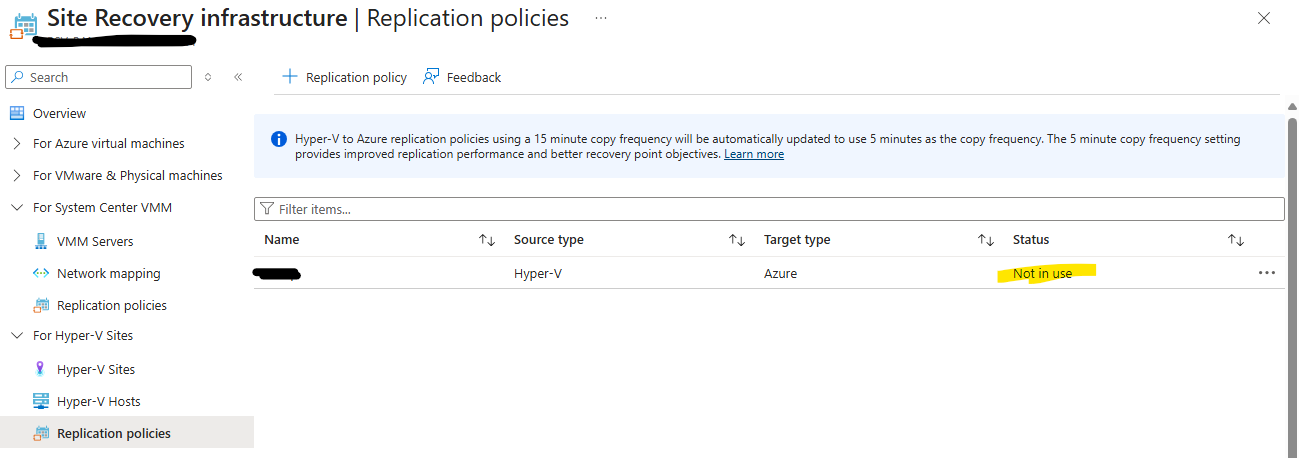The height and width of the screenshot is (458, 1299).
Task: Add a new Replication policy
Action: coord(345,77)
